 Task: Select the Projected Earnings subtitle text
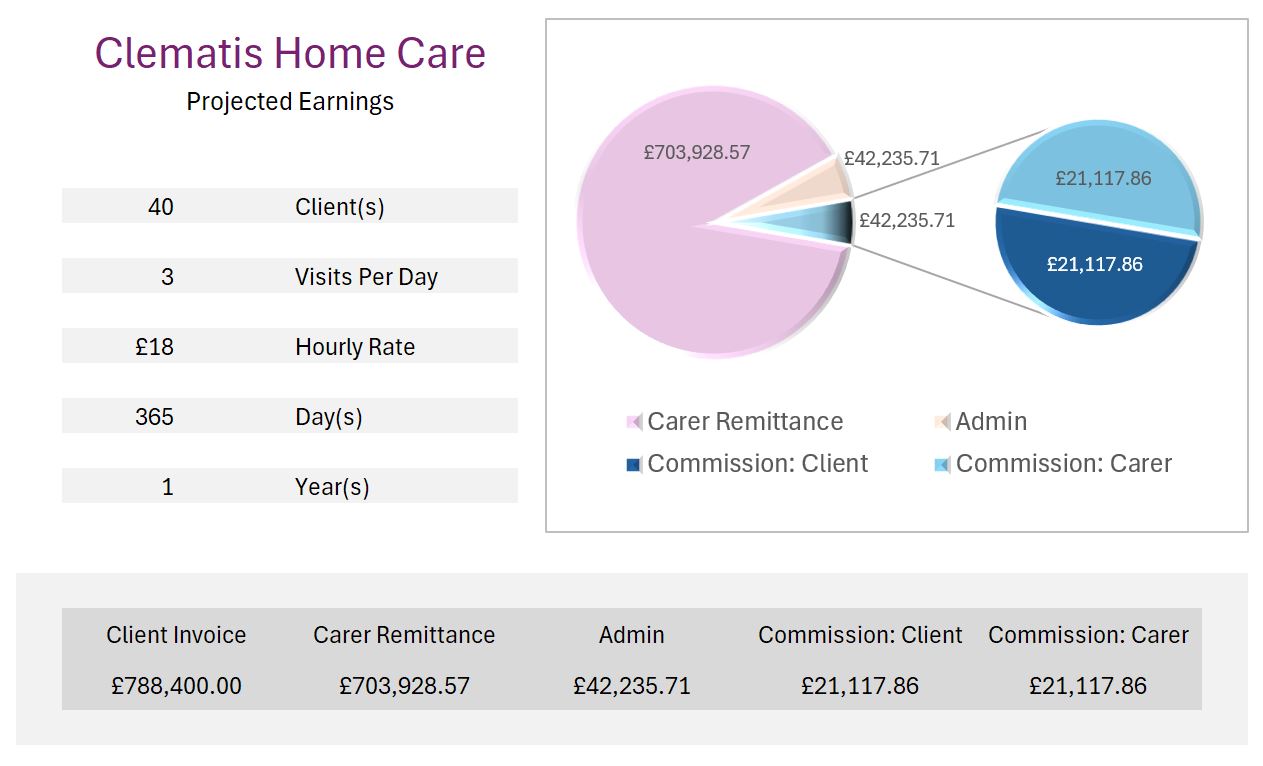(x=290, y=102)
